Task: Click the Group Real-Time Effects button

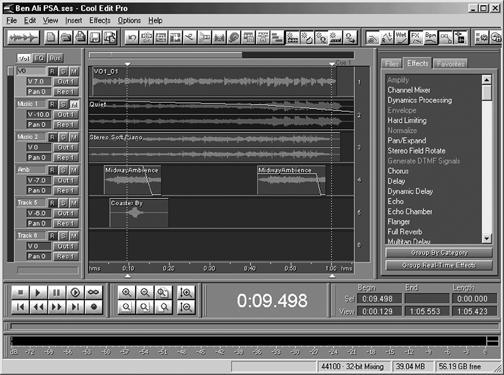Action: click(x=439, y=265)
